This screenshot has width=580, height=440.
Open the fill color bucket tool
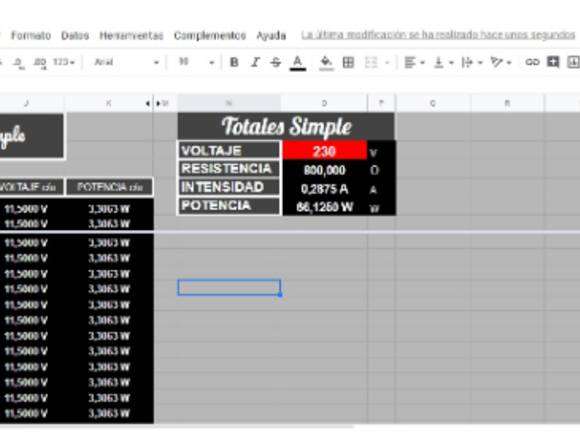click(326, 62)
